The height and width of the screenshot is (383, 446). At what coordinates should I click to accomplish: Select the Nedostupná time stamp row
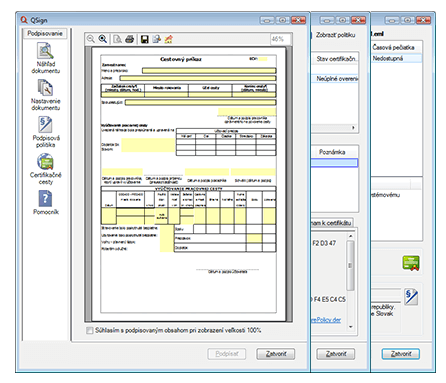pos(397,58)
